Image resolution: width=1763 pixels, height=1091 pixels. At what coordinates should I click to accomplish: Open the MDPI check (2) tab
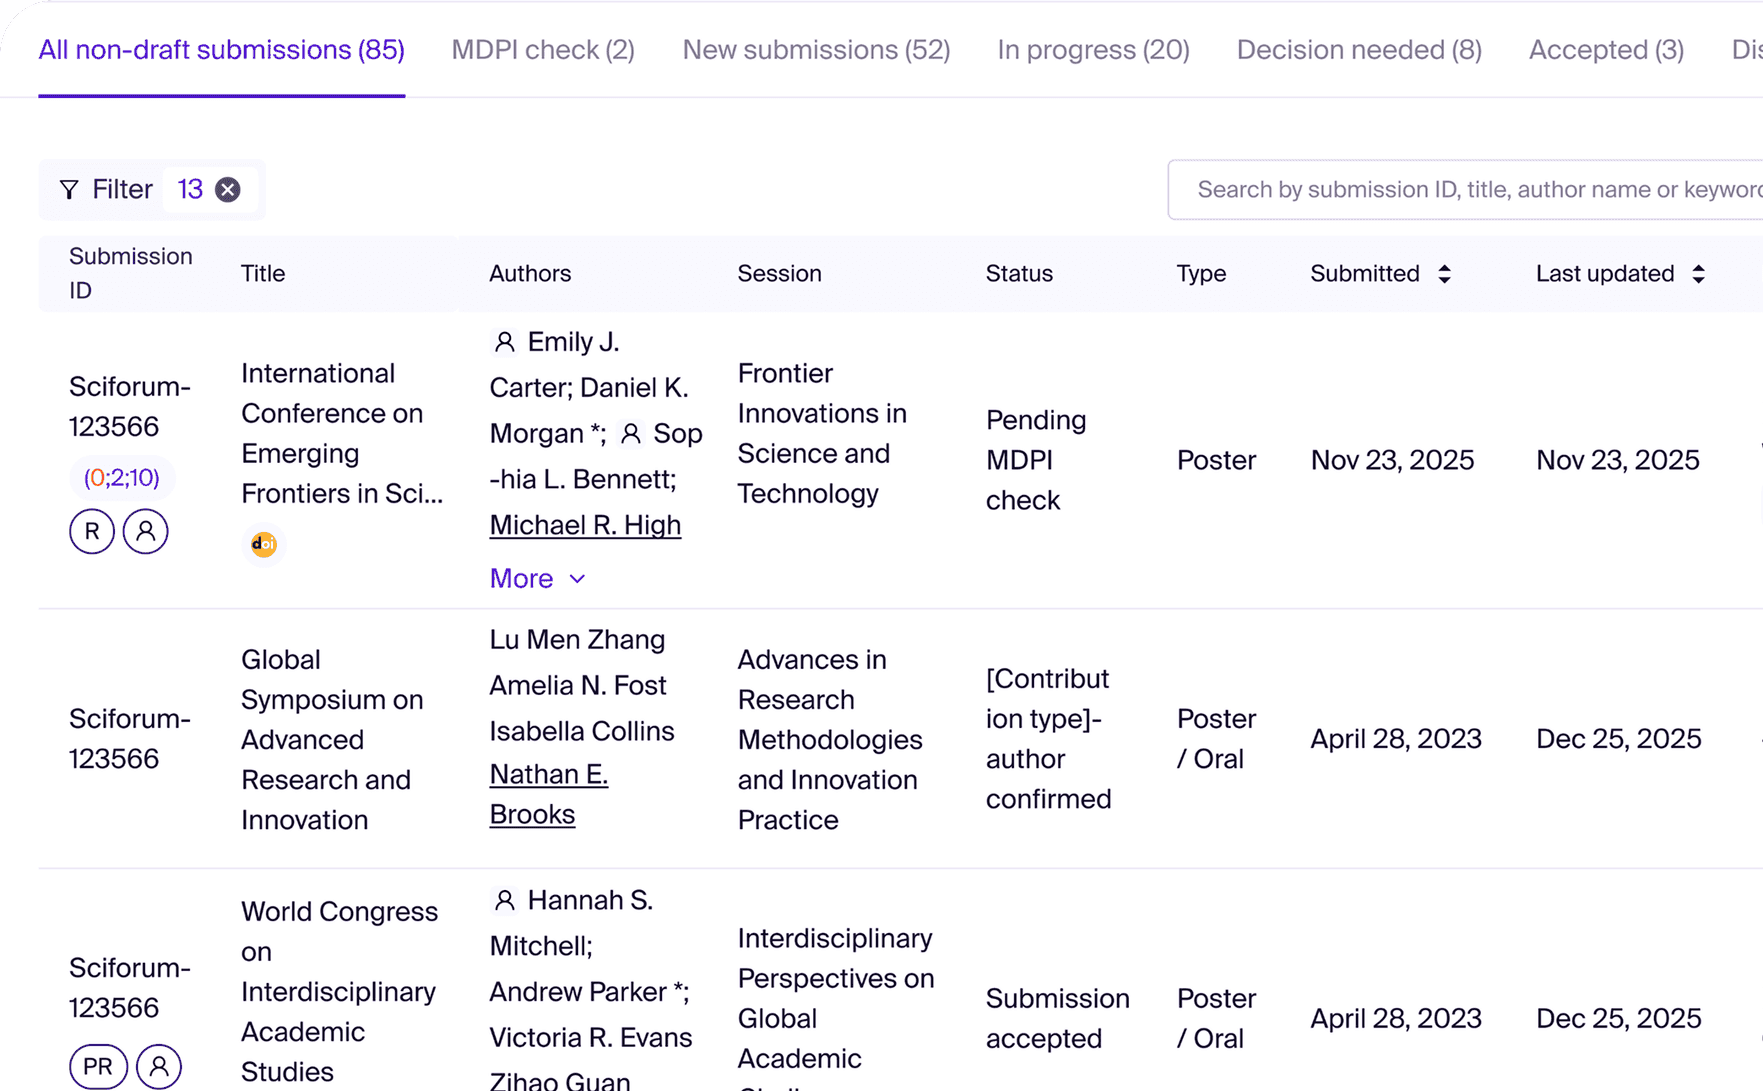[x=543, y=50]
